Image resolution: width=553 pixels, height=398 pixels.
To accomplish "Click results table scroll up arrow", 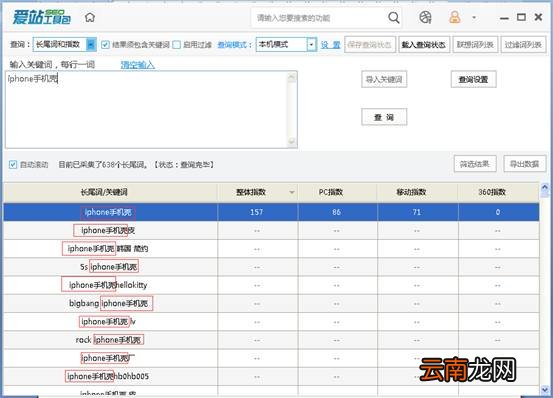I will click(x=545, y=188).
